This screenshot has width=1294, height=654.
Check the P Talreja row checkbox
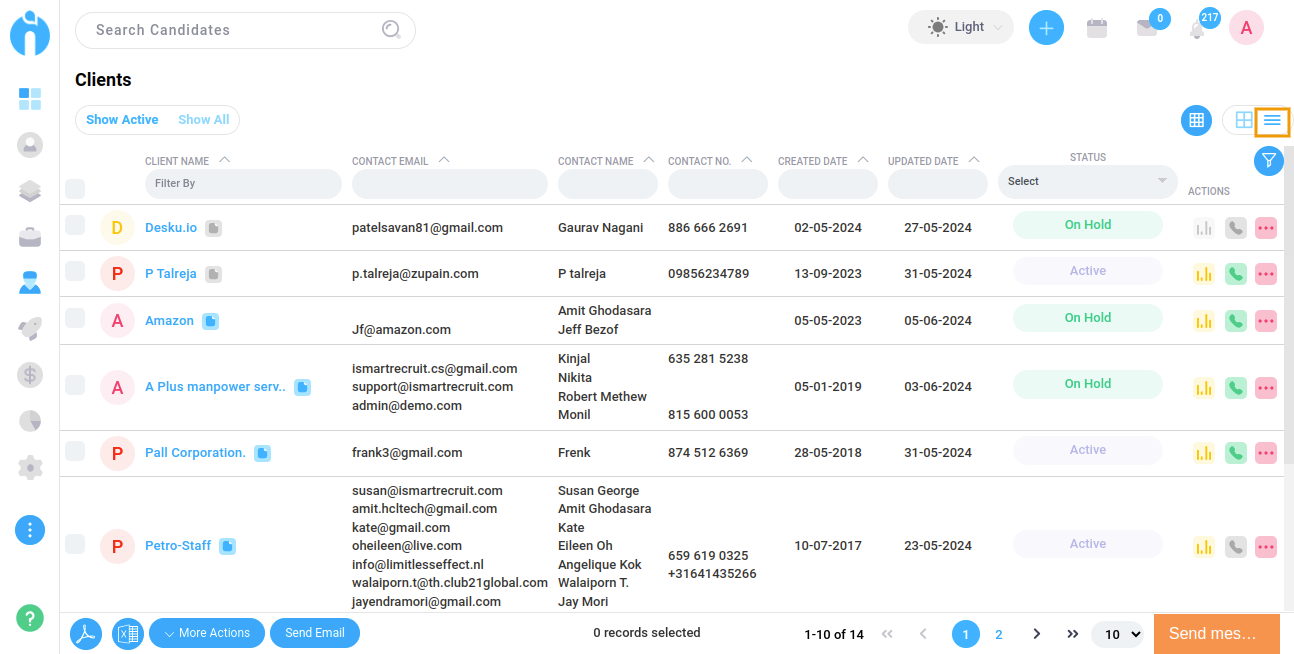pos(75,272)
